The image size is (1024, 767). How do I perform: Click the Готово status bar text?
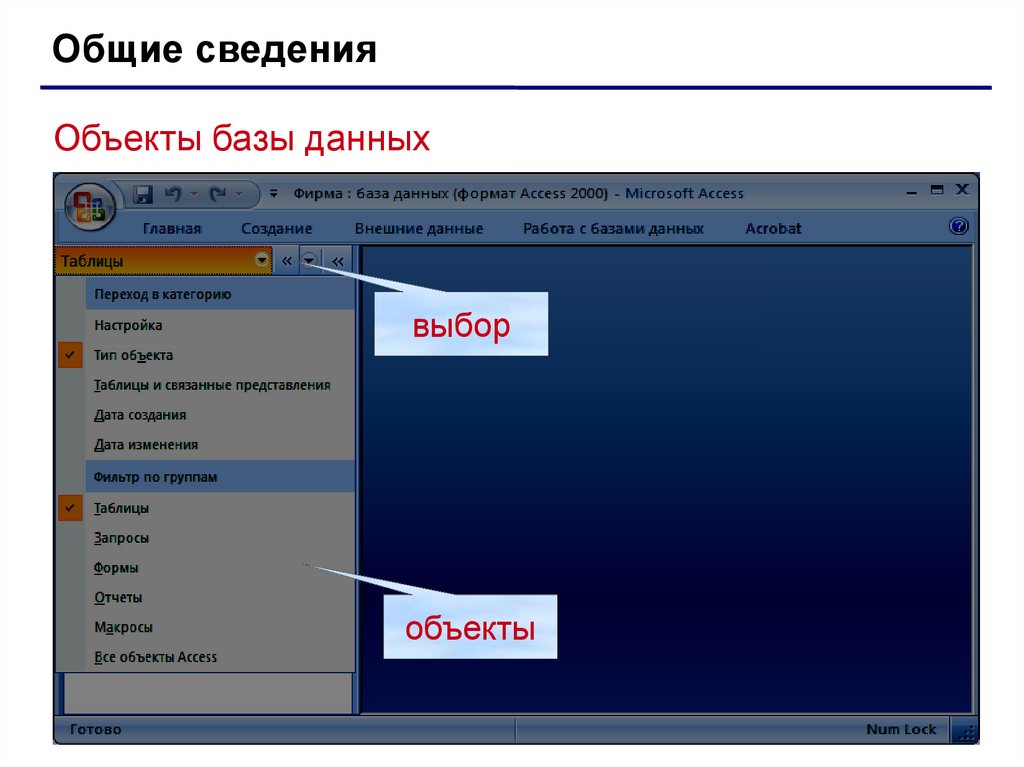(95, 730)
